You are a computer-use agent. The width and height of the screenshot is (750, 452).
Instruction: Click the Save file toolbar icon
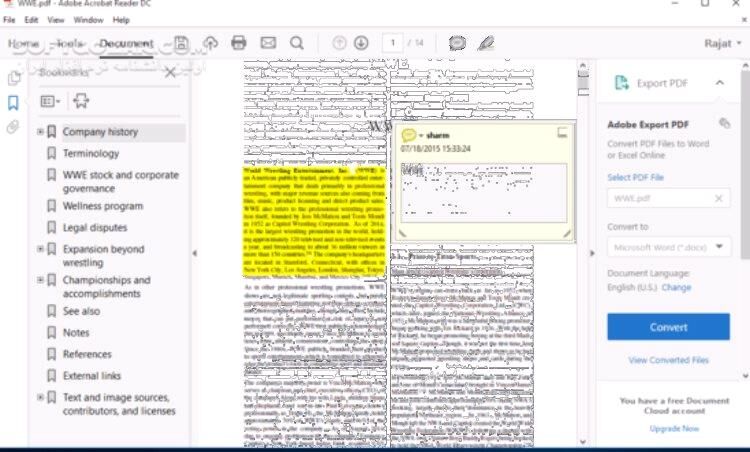coord(181,43)
